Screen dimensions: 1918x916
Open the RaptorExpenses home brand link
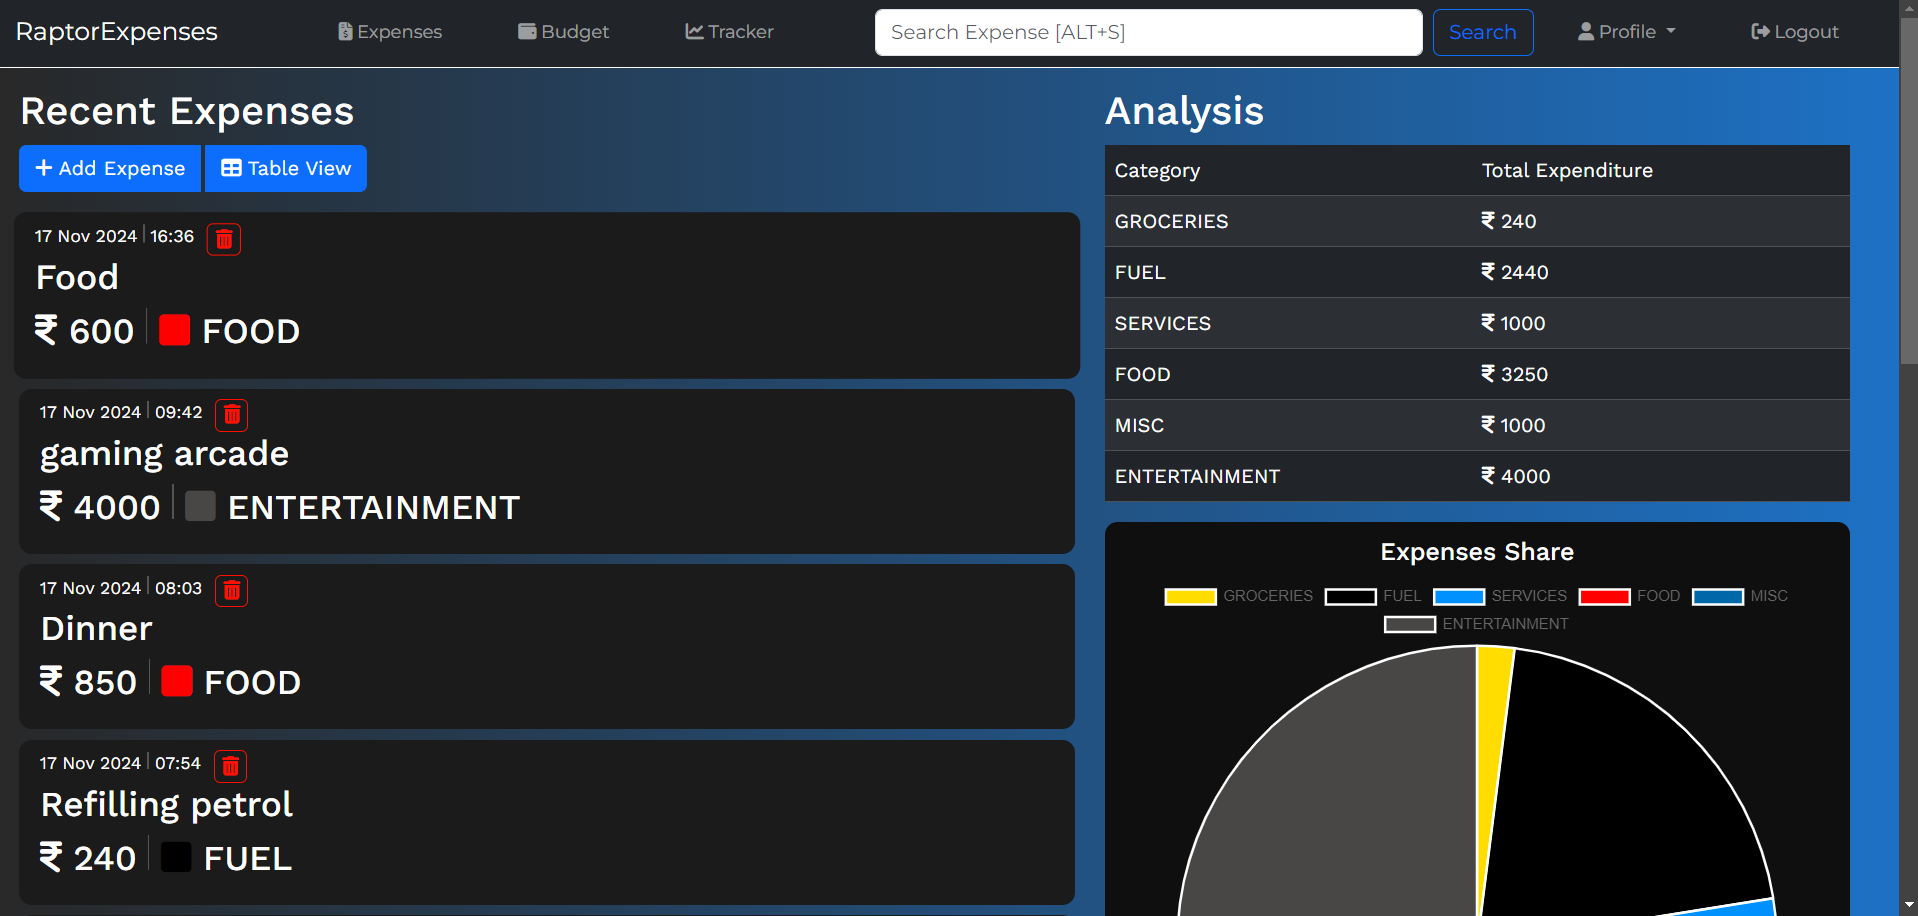pyautogui.click(x=117, y=32)
